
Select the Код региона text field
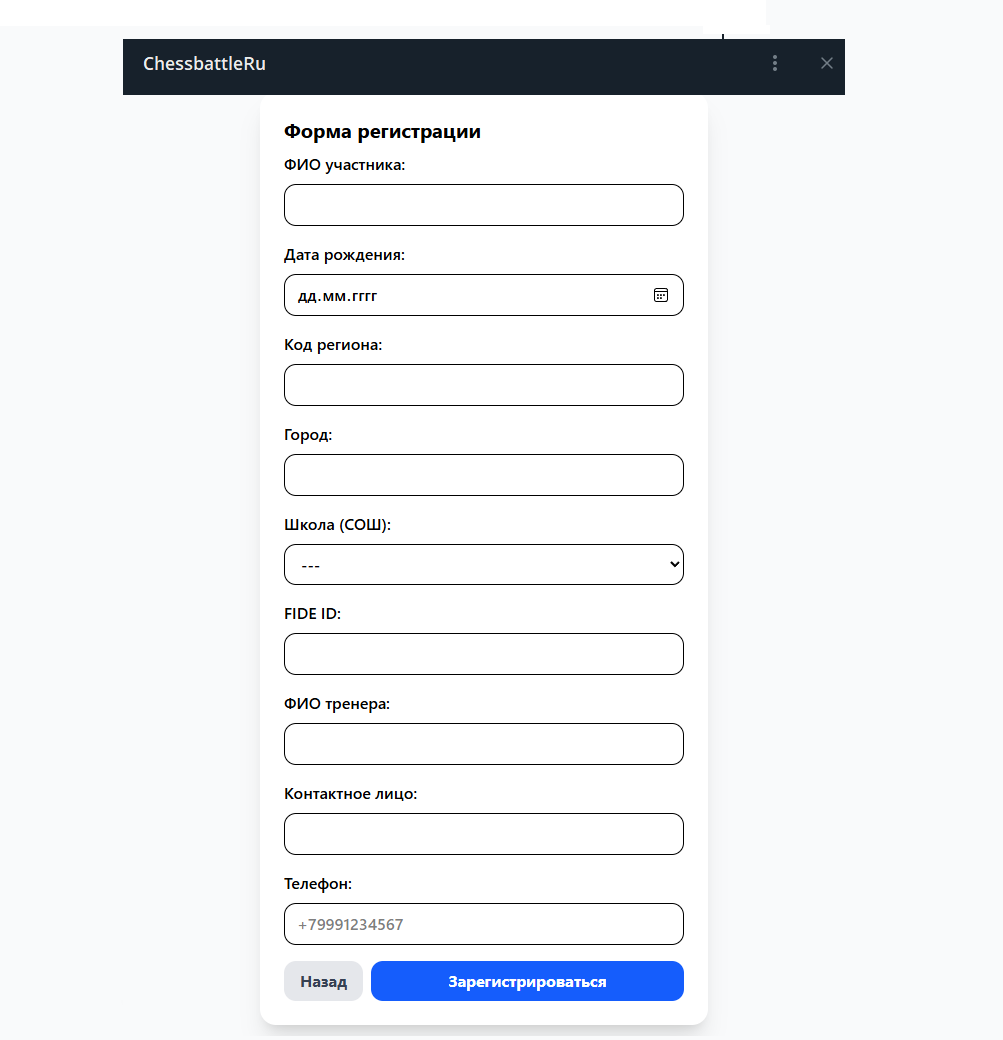pos(484,385)
